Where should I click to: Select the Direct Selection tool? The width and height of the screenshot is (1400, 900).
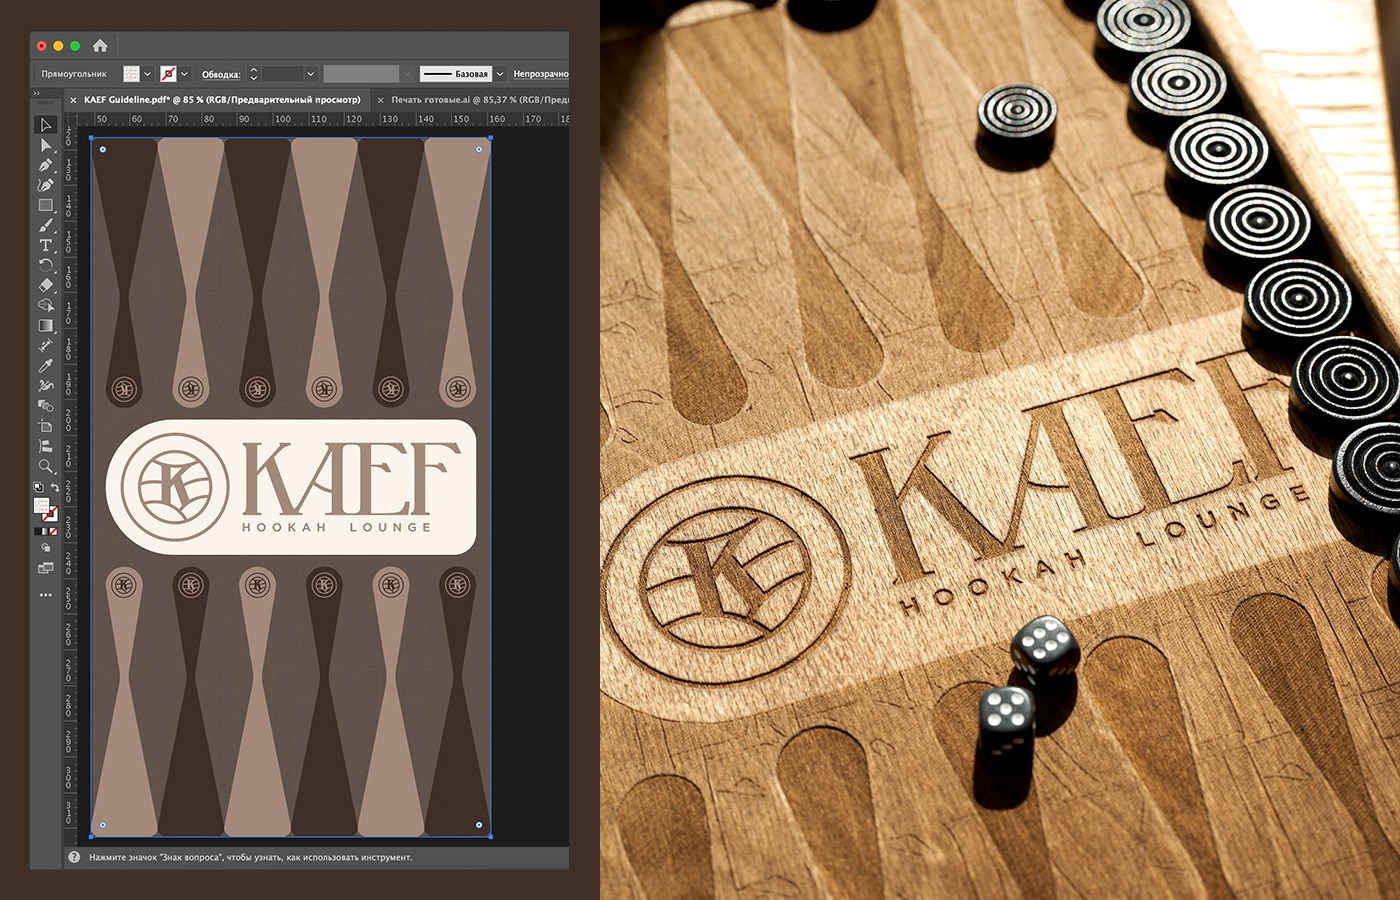45,145
